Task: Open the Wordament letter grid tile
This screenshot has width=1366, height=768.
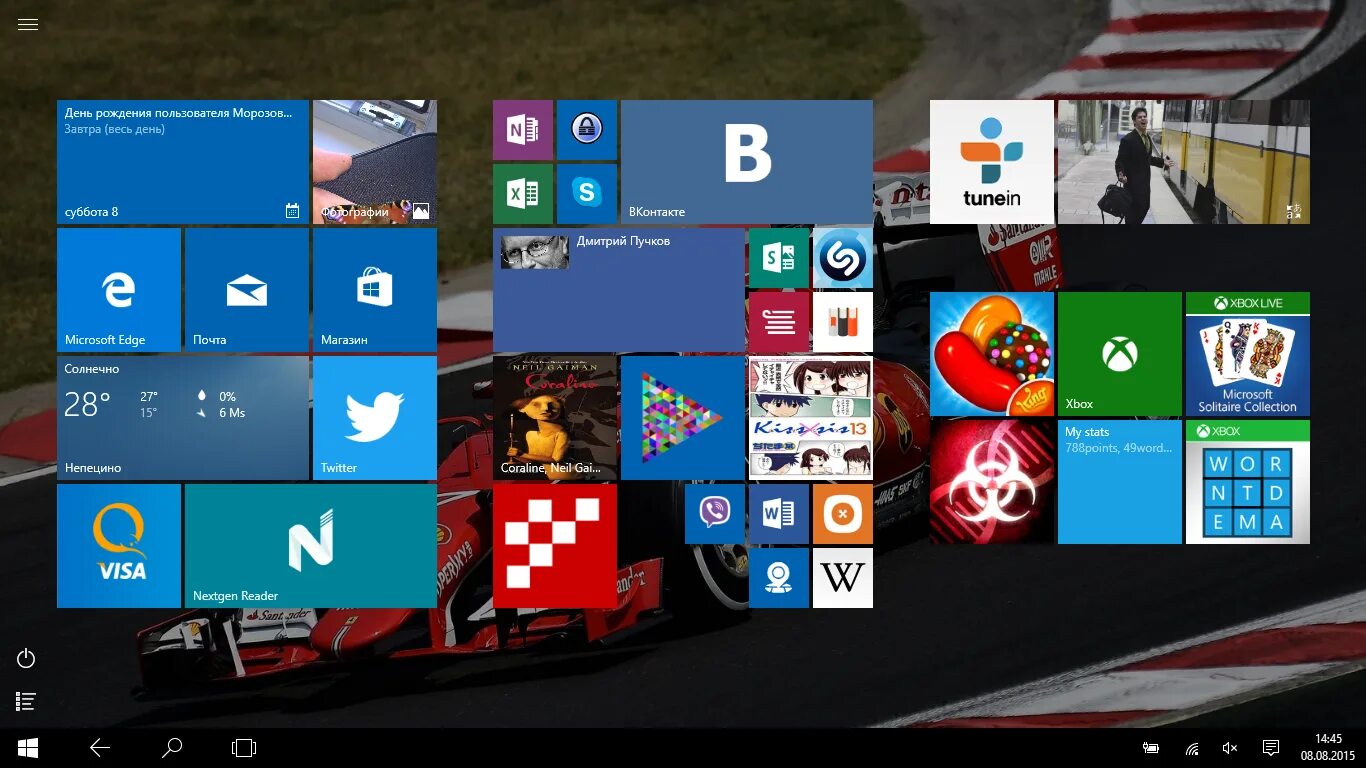Action: (1248, 482)
